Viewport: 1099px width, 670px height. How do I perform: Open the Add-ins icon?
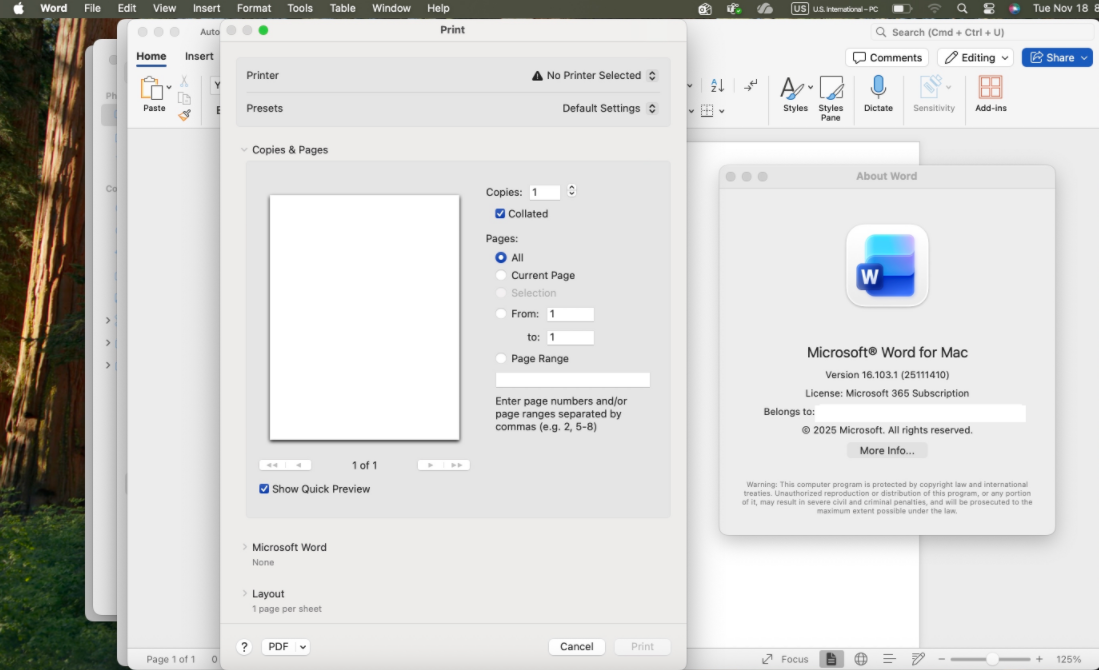pyautogui.click(x=990, y=88)
